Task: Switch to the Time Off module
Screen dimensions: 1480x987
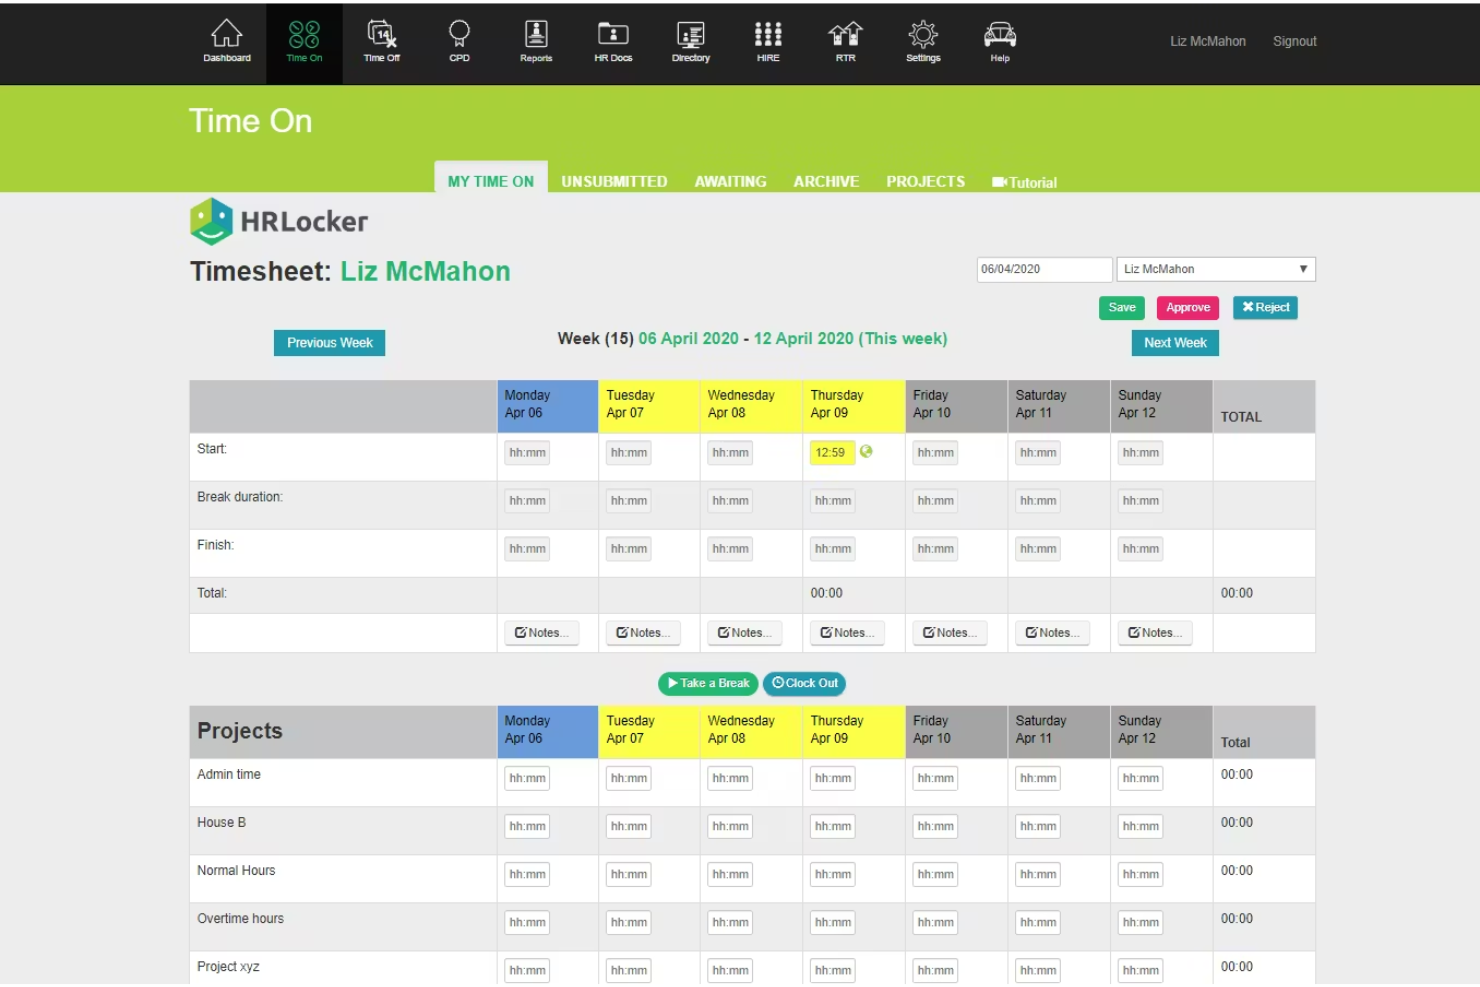Action: pos(381,40)
